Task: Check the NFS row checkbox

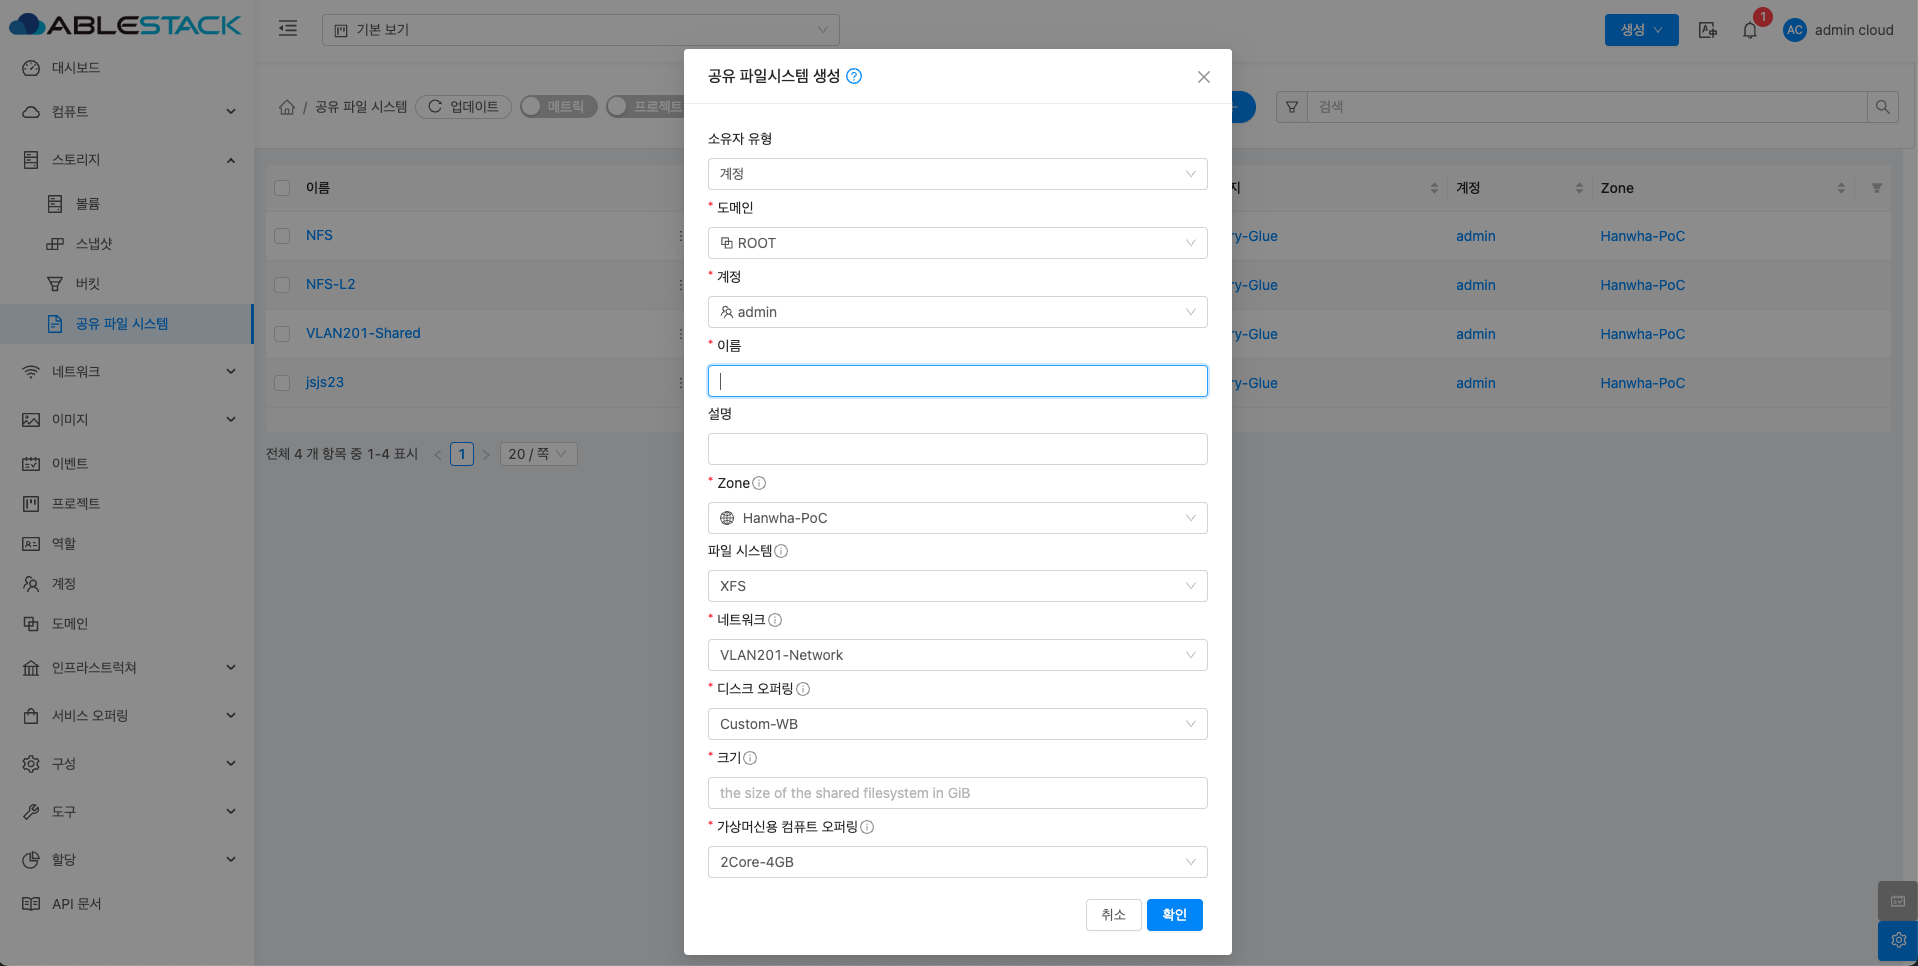Action: (x=282, y=236)
